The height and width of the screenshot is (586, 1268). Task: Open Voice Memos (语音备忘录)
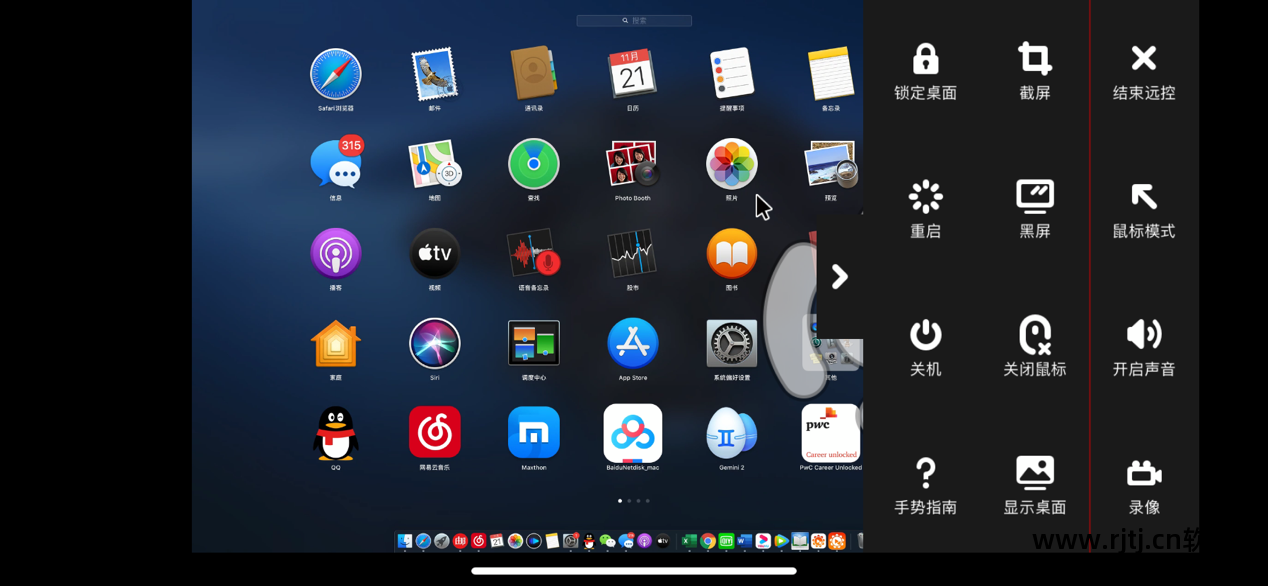[533, 254]
